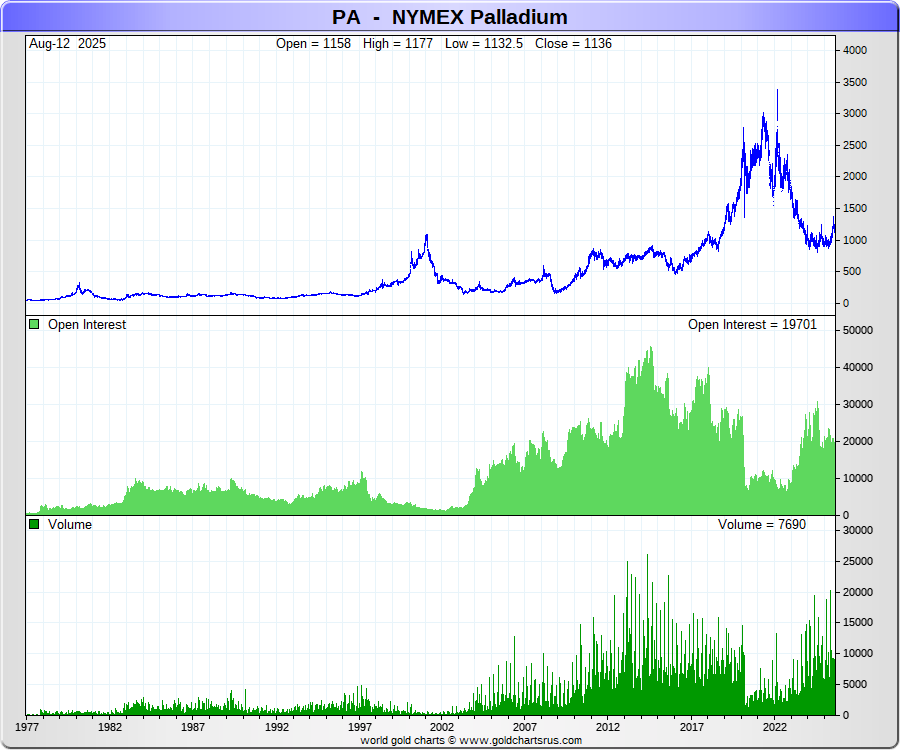Click the 1987 year label
This screenshot has width=900, height=750.
[193, 727]
